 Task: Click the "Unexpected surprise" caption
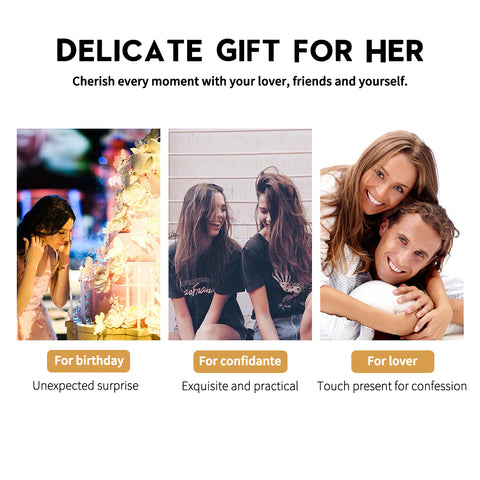[85, 386]
